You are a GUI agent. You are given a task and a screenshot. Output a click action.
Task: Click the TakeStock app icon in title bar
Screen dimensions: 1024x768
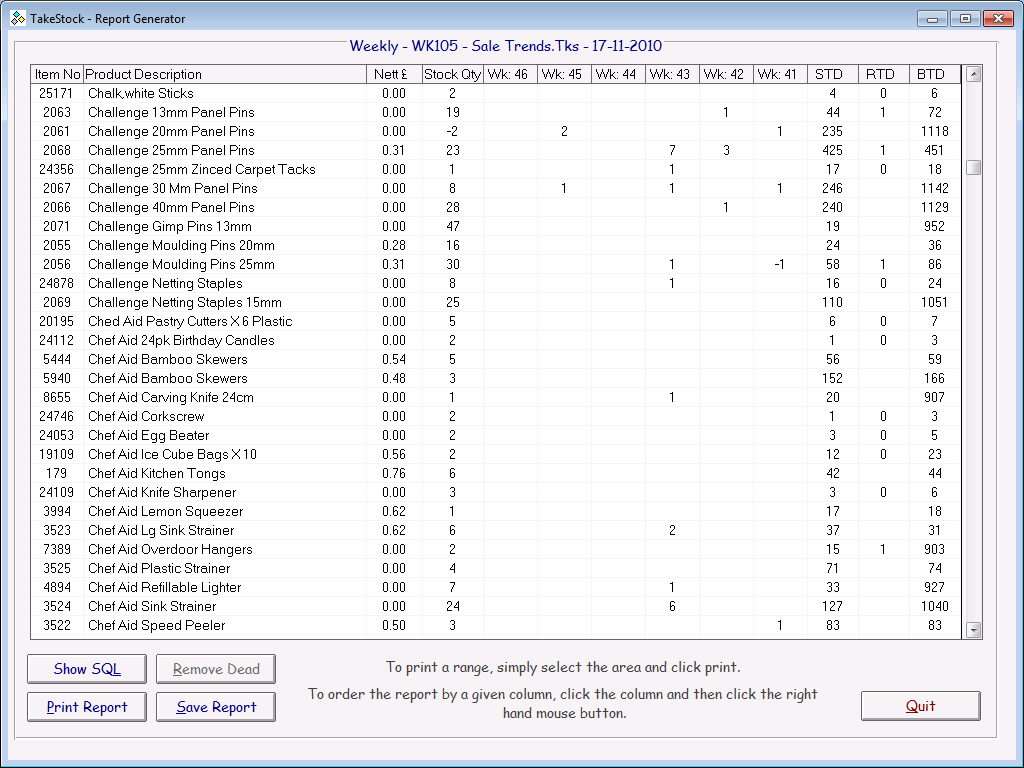pos(18,18)
